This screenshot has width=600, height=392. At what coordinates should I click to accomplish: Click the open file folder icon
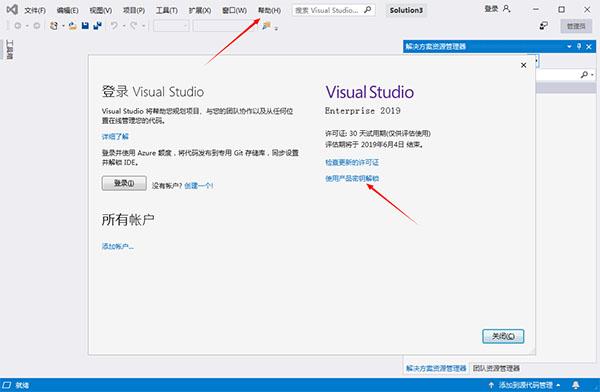(73, 26)
